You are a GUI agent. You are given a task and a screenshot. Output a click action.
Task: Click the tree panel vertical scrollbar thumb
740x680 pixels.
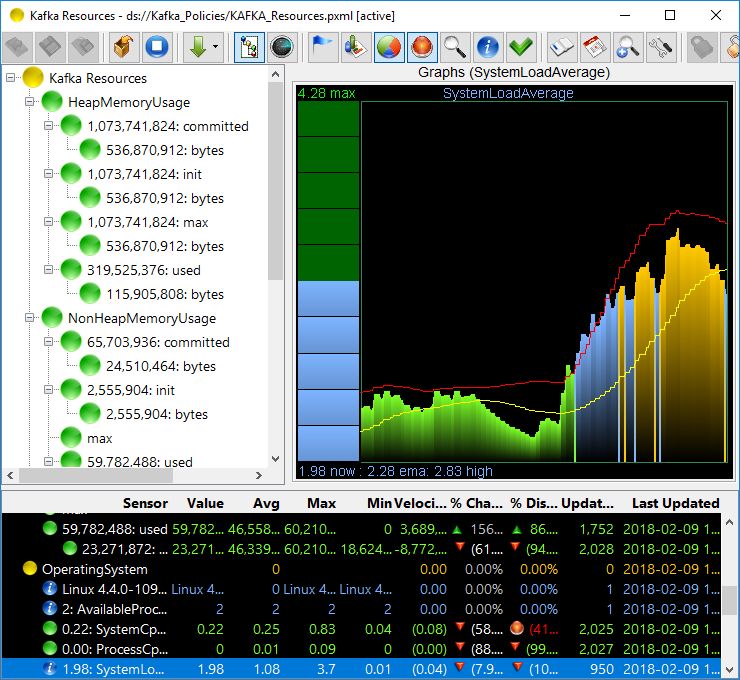275,181
